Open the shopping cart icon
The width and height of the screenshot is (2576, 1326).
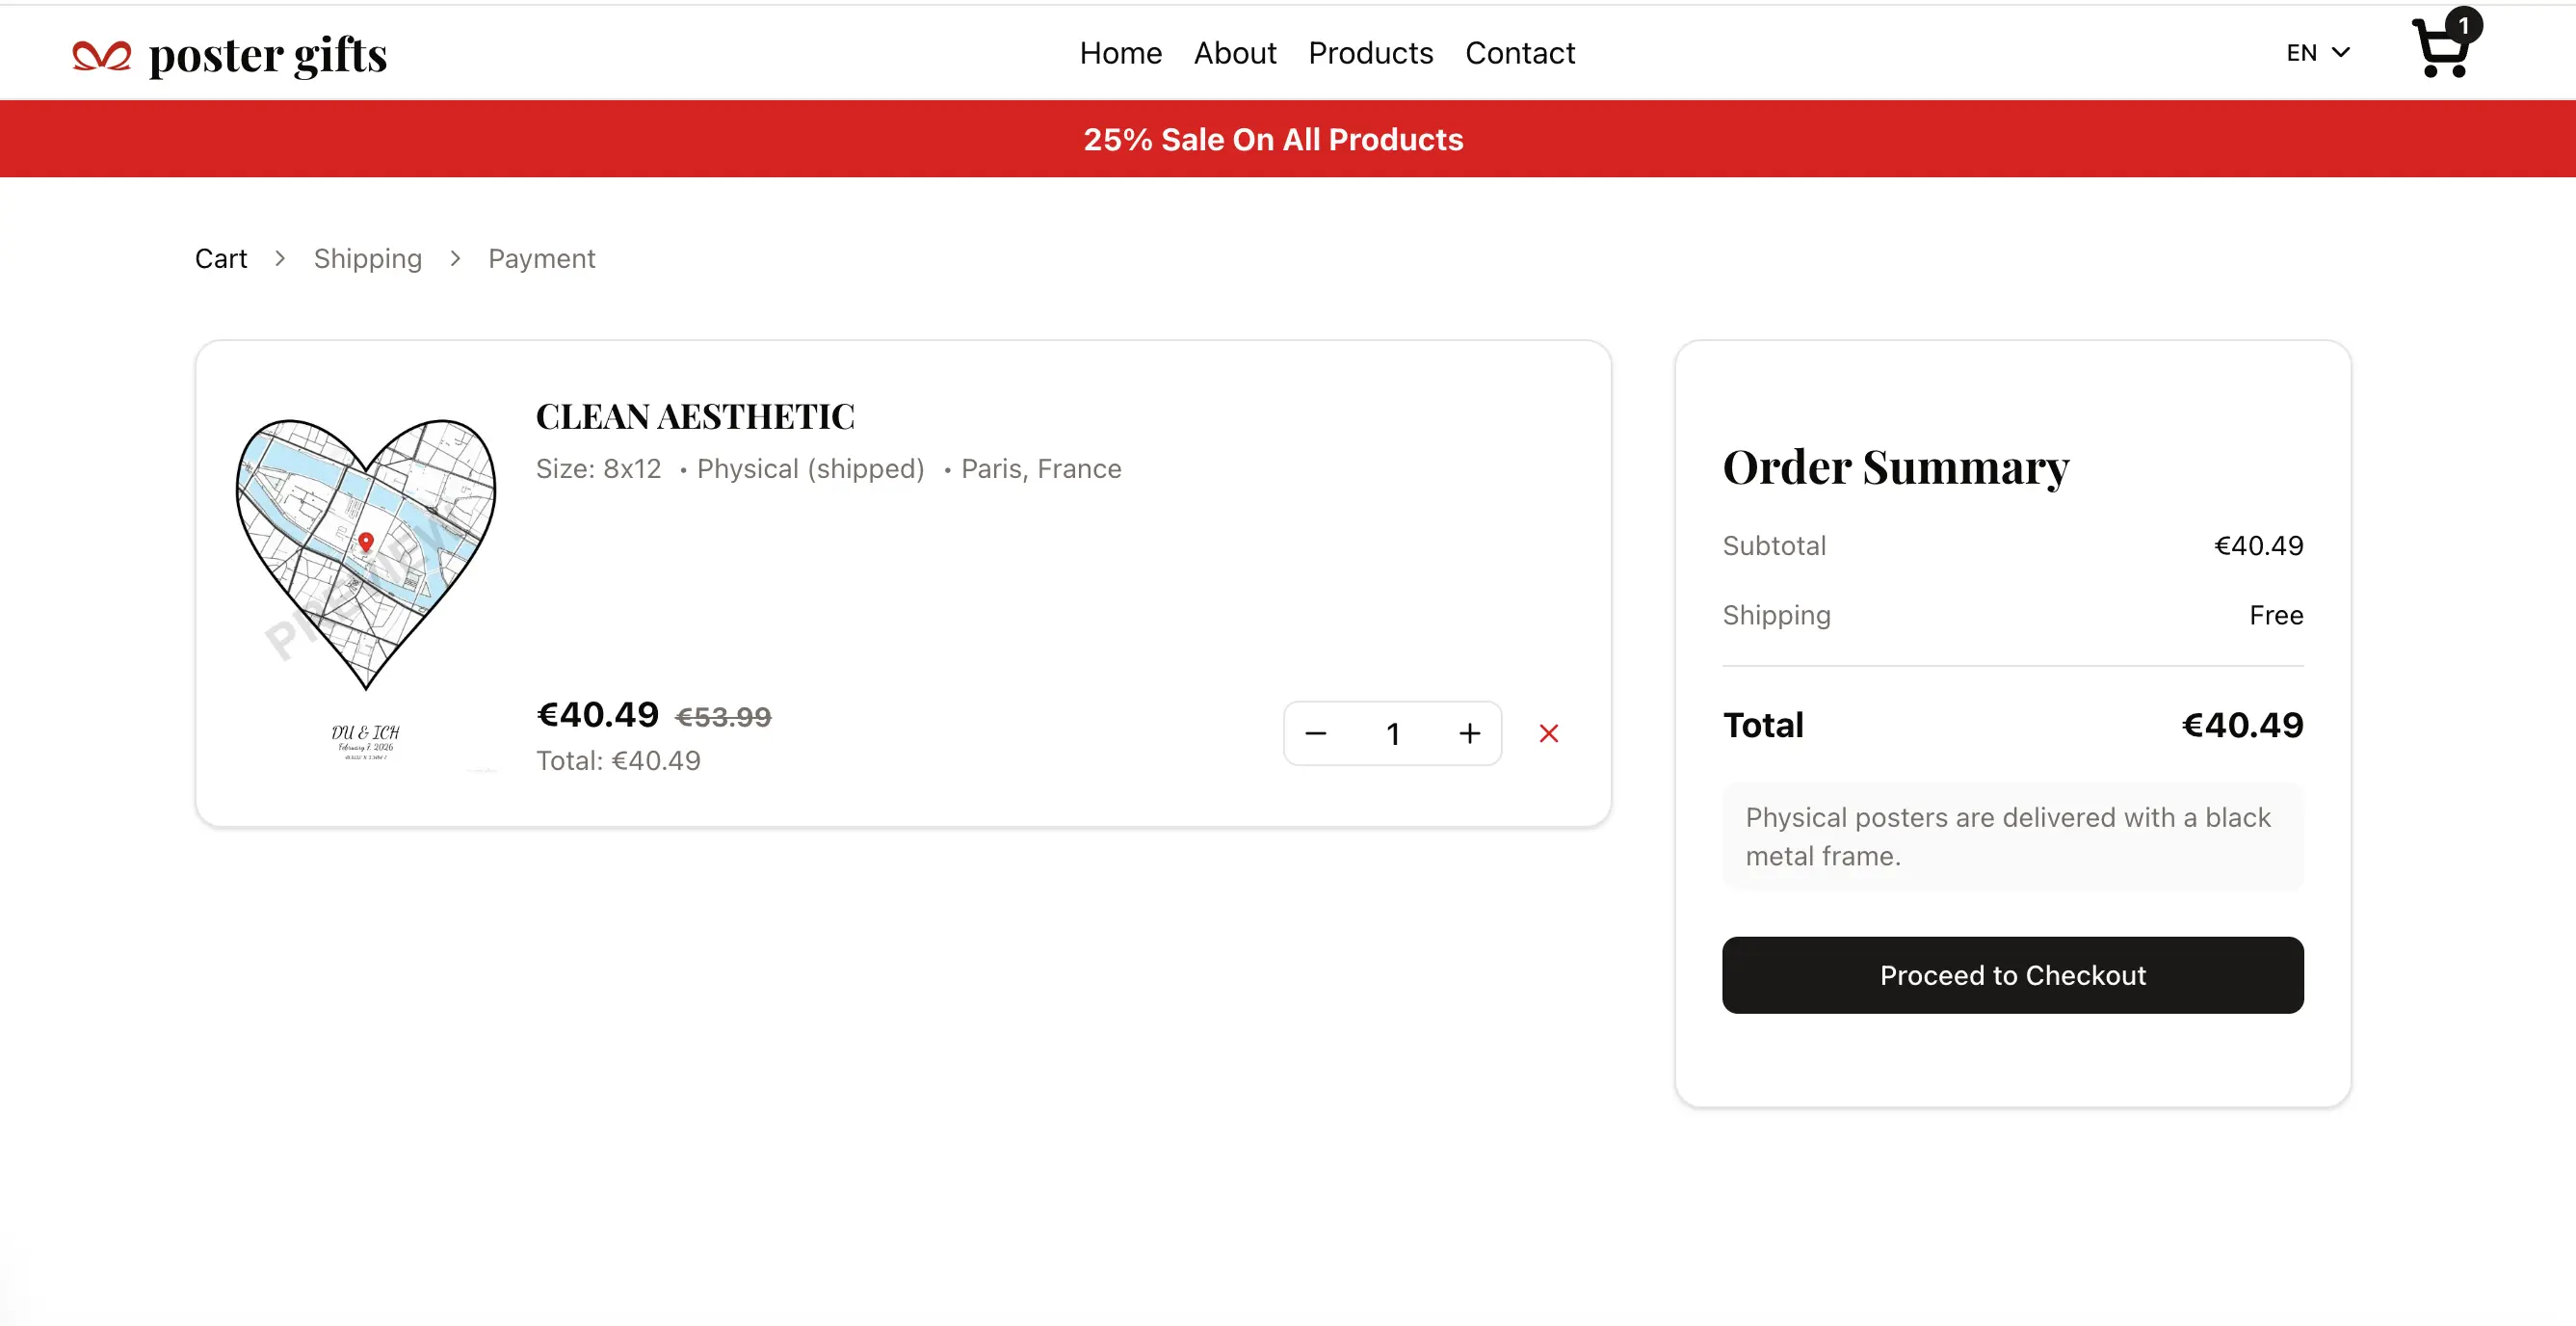click(x=2440, y=50)
